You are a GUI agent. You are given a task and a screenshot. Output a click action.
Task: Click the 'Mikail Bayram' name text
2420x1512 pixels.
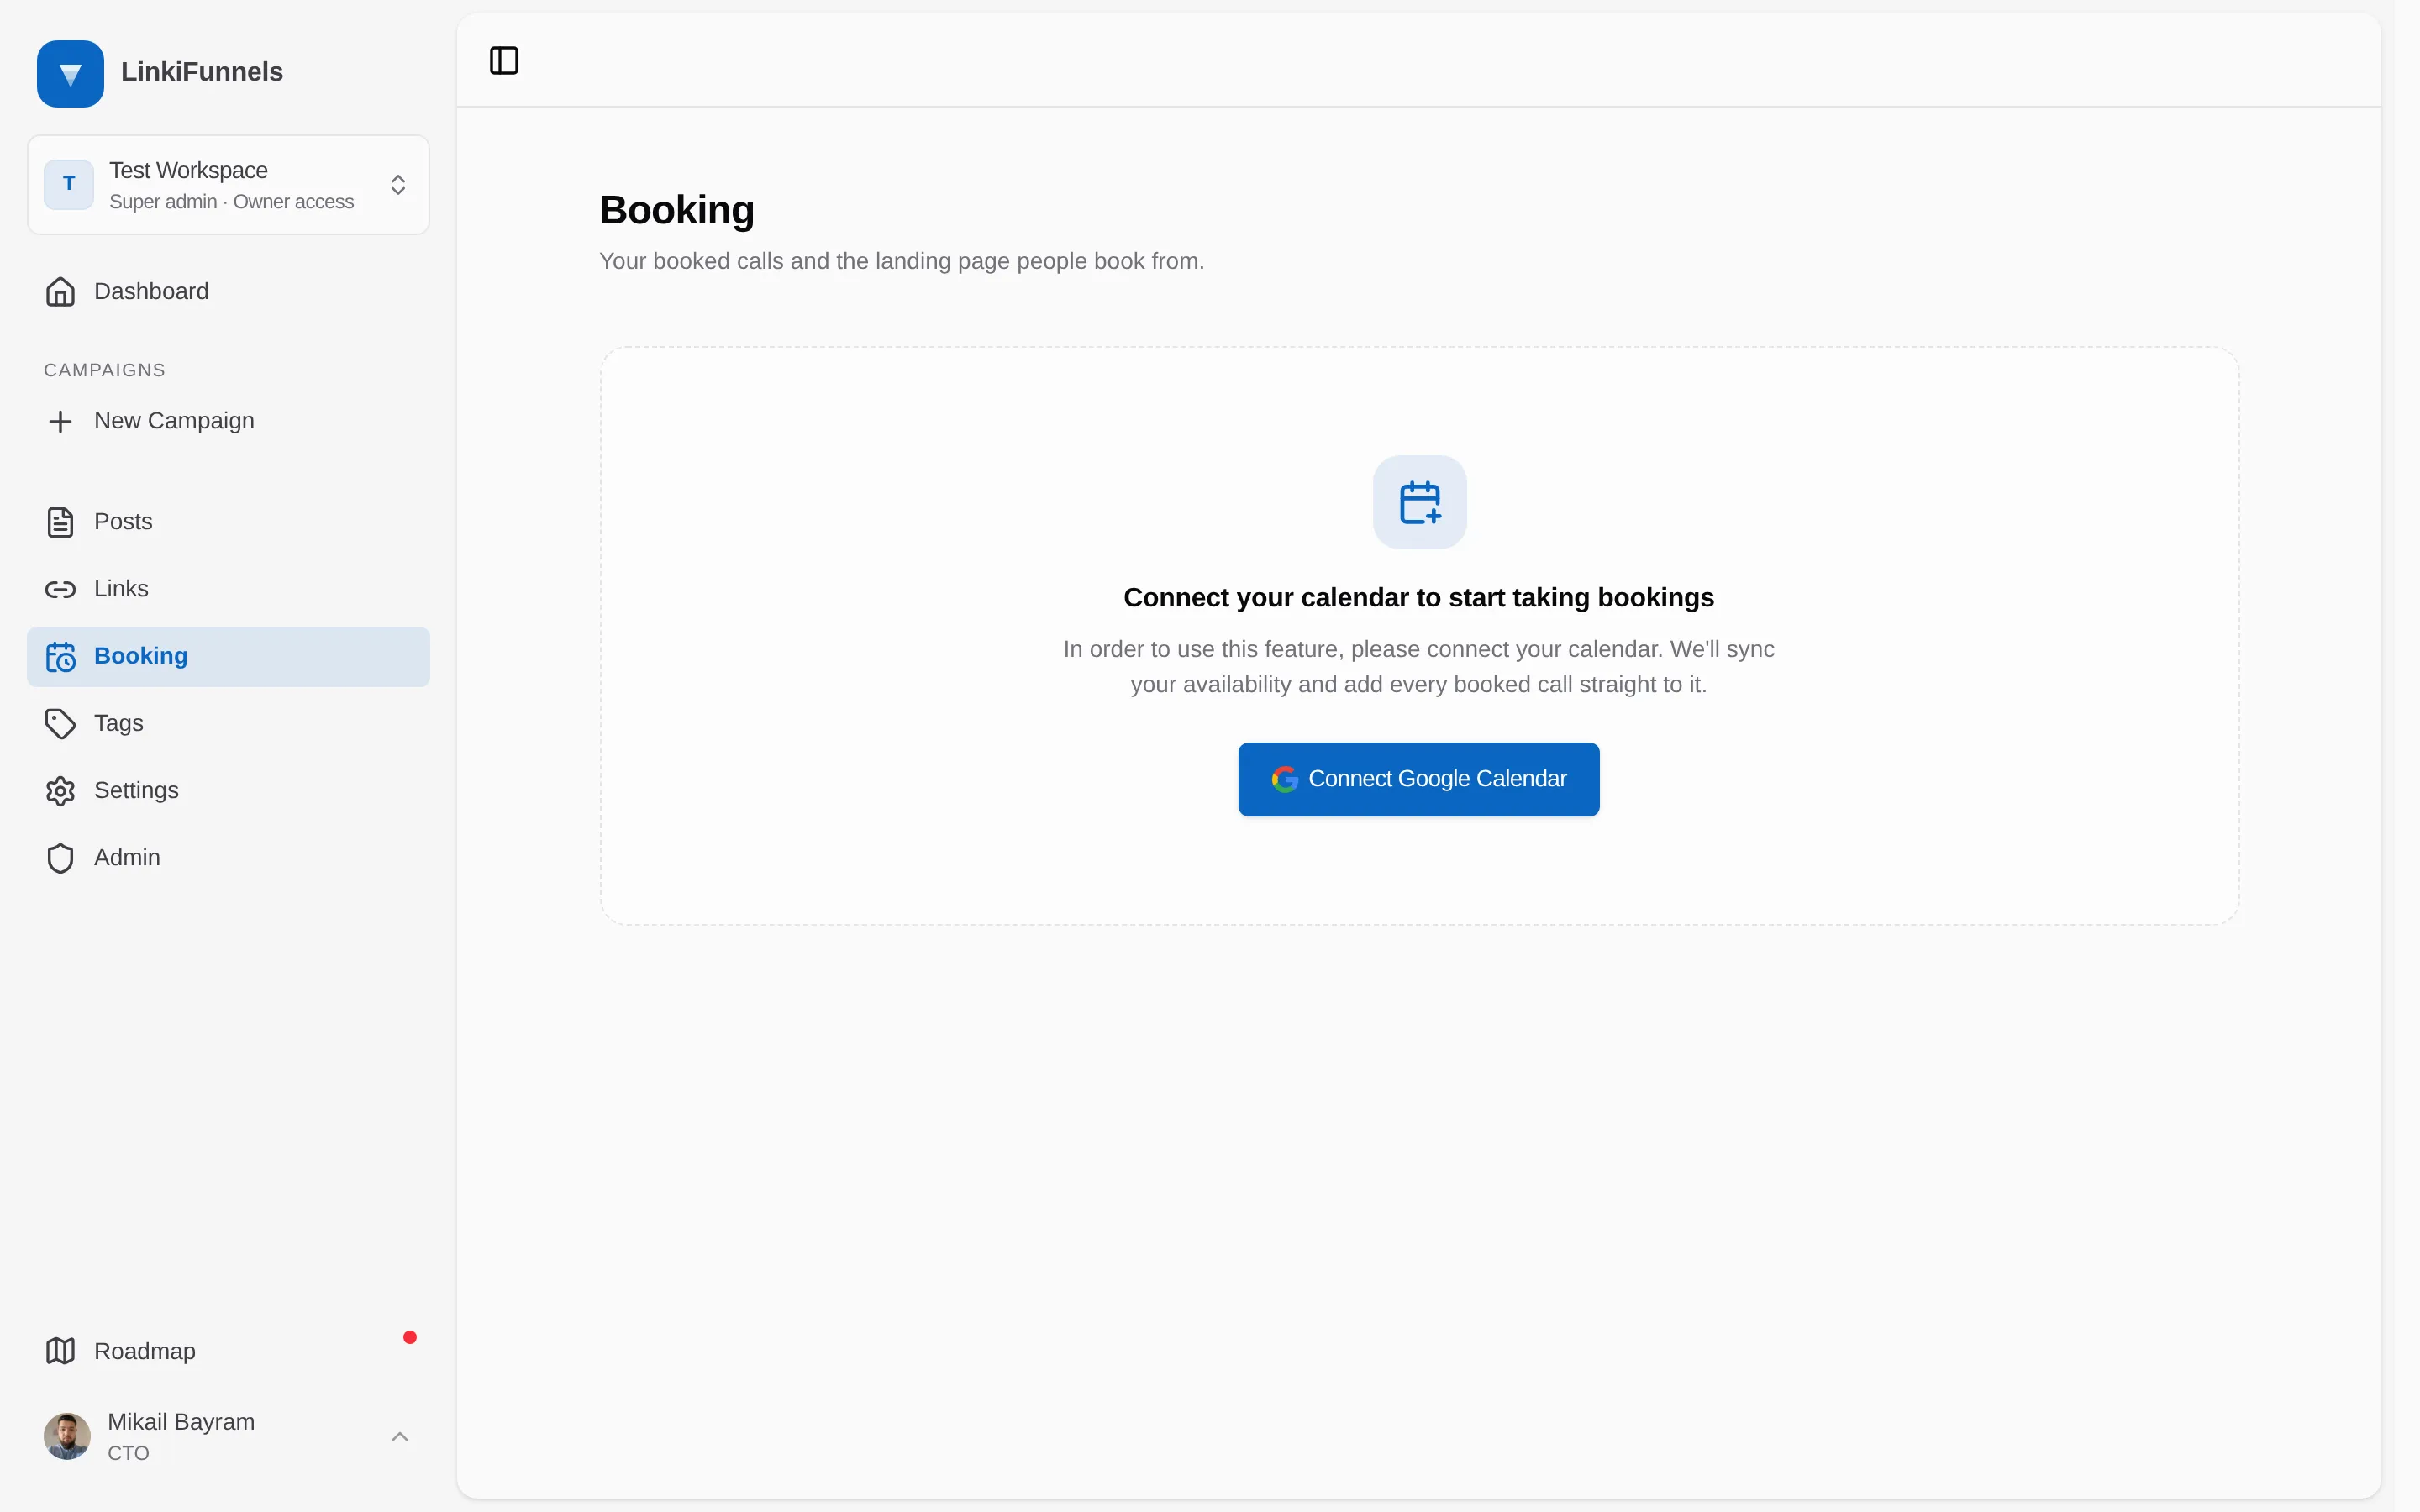181,1422
